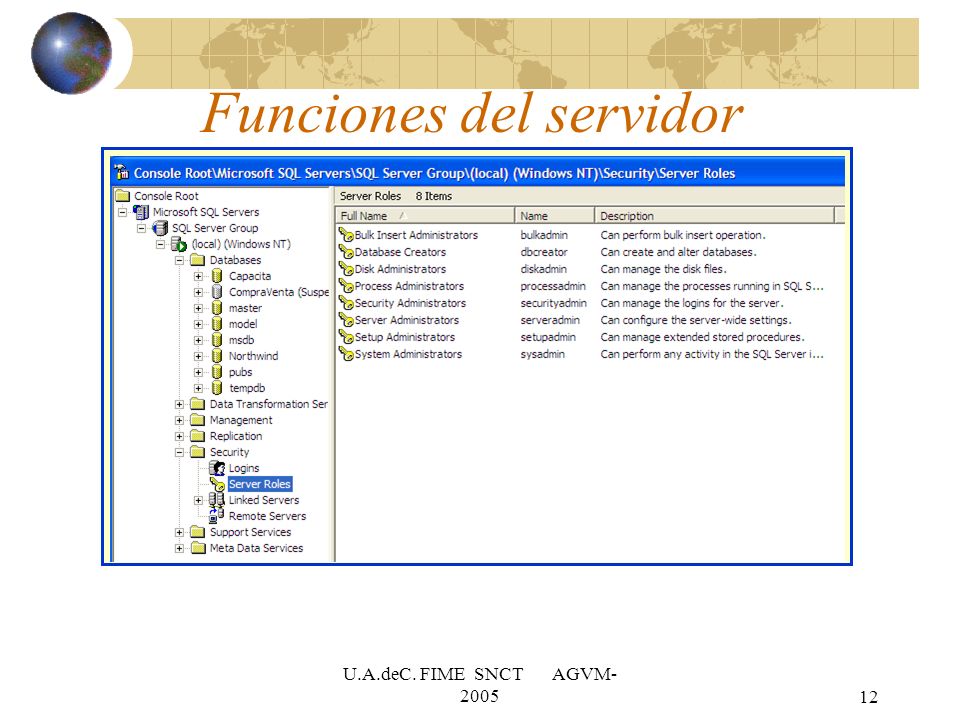
Task: Click the Disk Administrators role icon
Action: click(x=346, y=269)
